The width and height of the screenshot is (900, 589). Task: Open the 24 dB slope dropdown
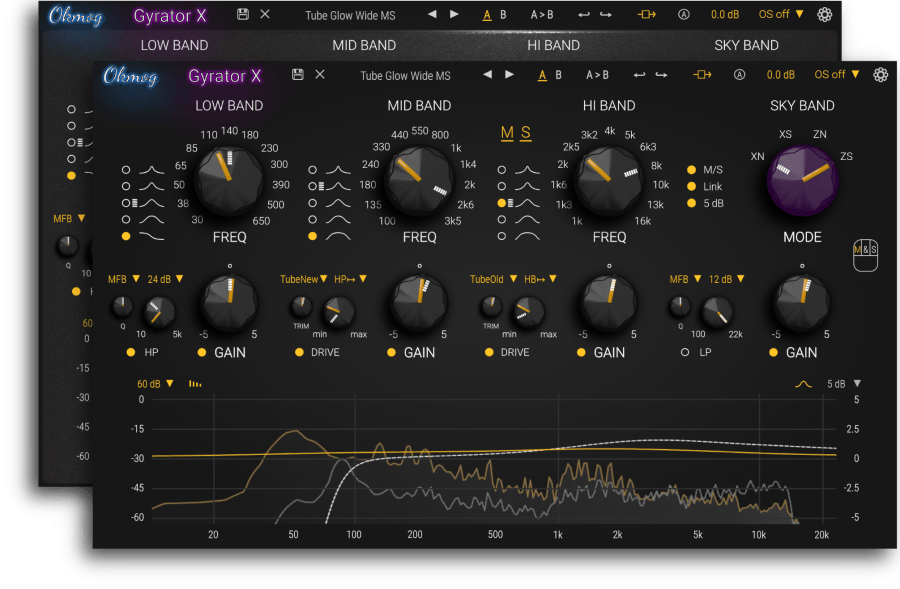click(x=165, y=279)
